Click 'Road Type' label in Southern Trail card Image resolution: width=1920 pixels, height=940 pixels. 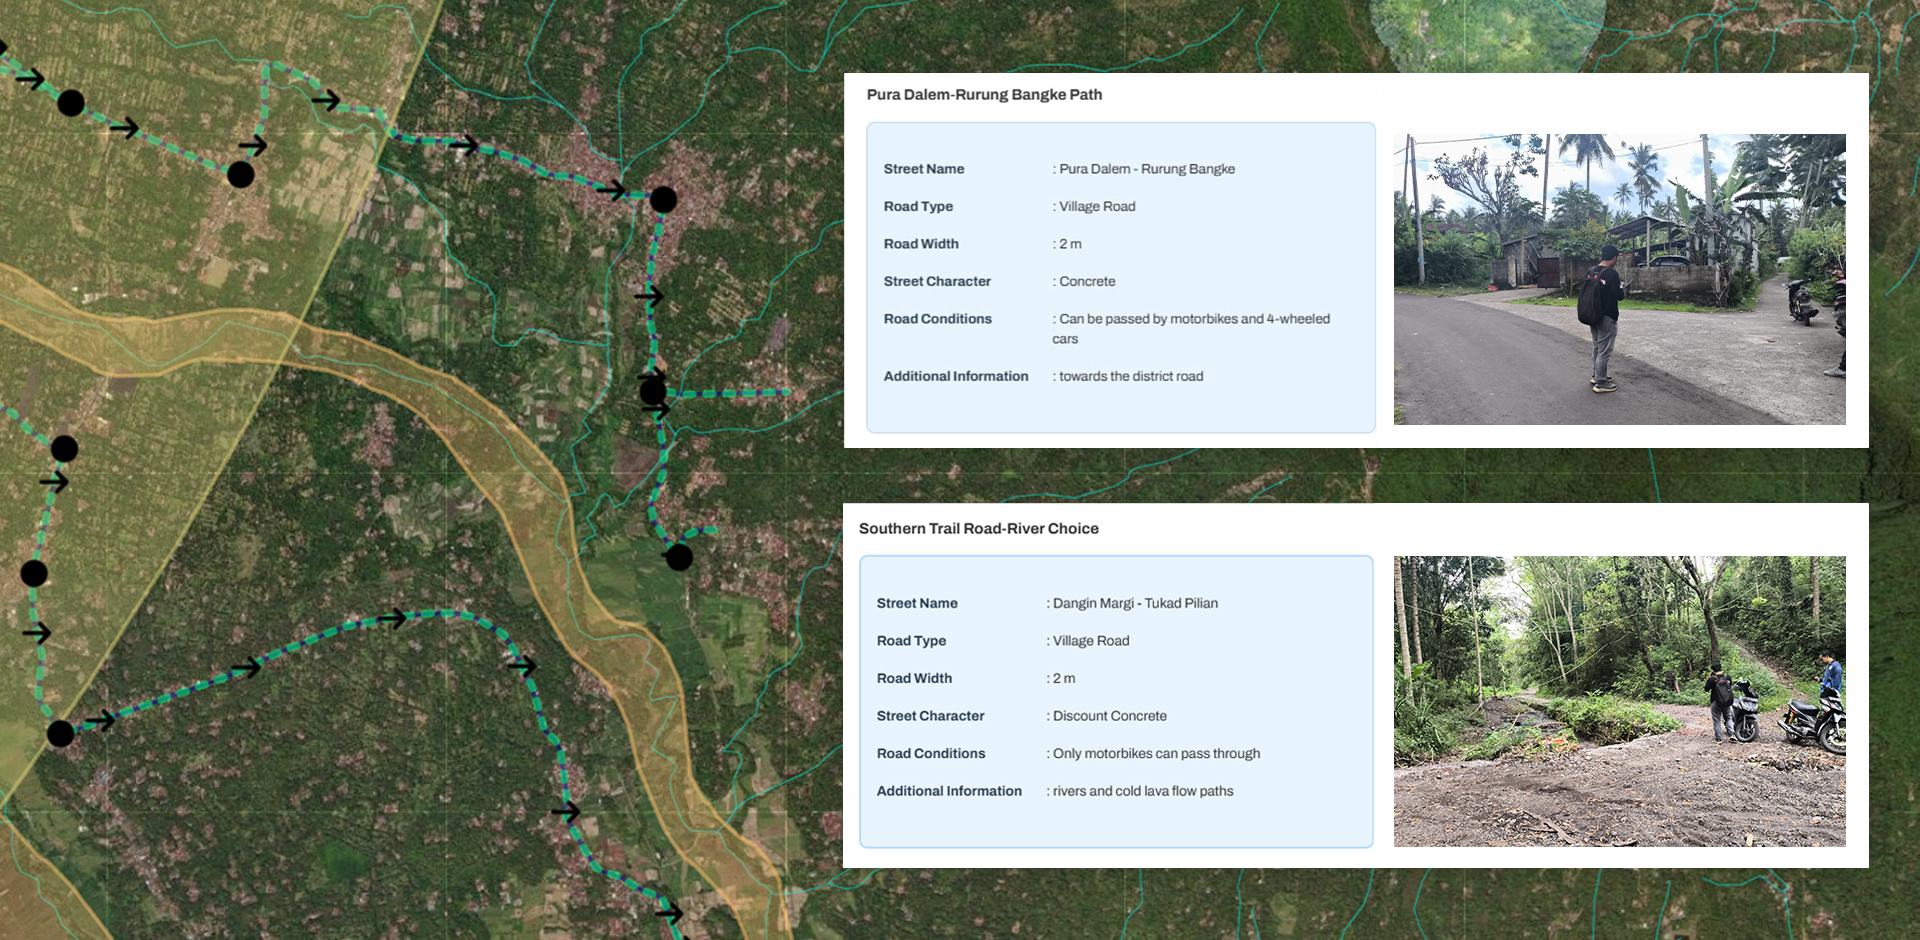click(x=911, y=641)
